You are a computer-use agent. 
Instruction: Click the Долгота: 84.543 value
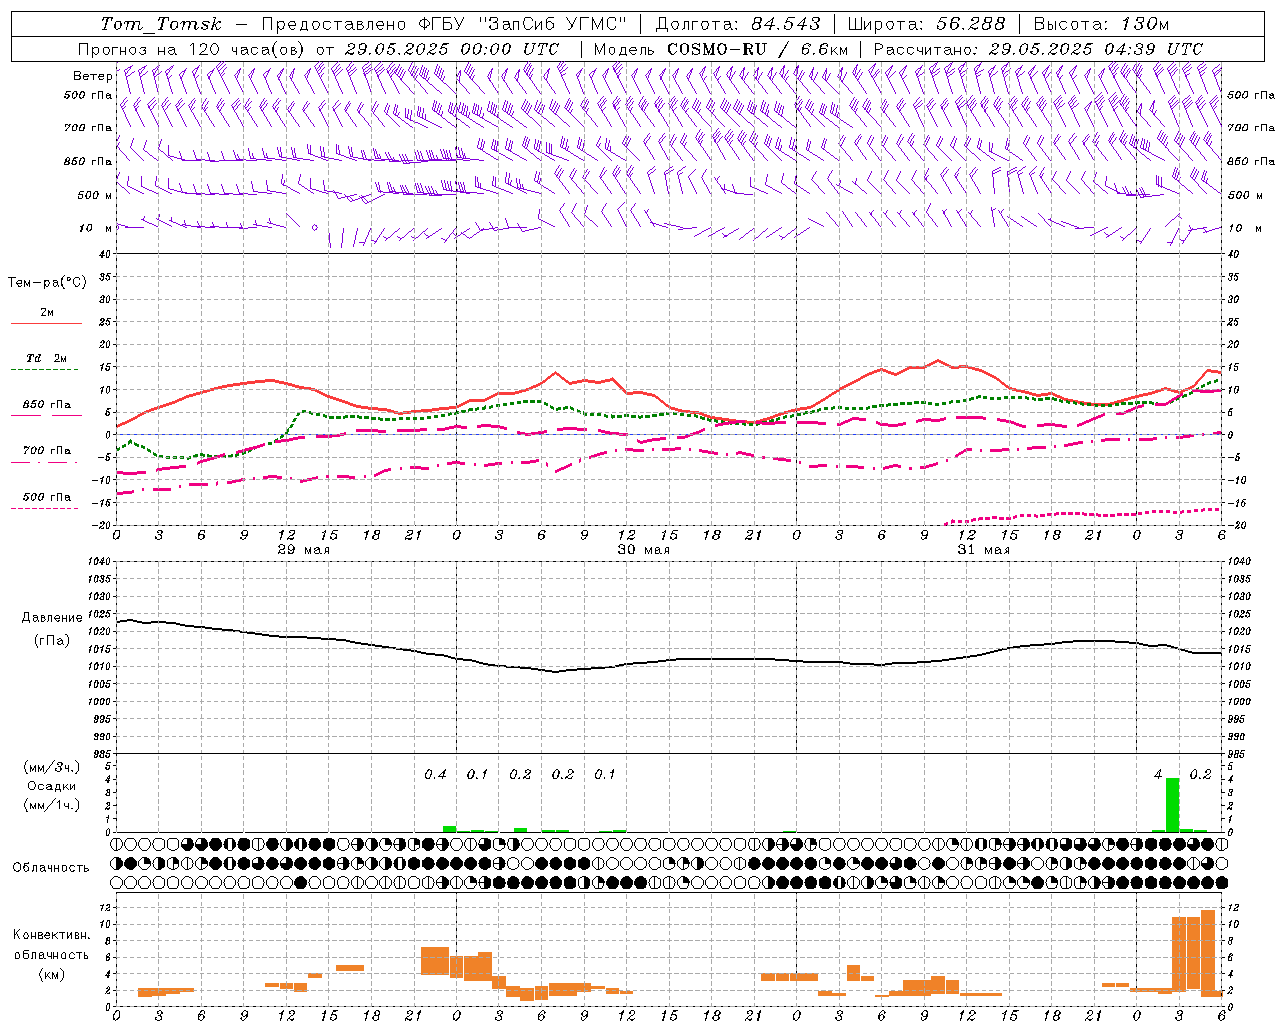(738, 24)
